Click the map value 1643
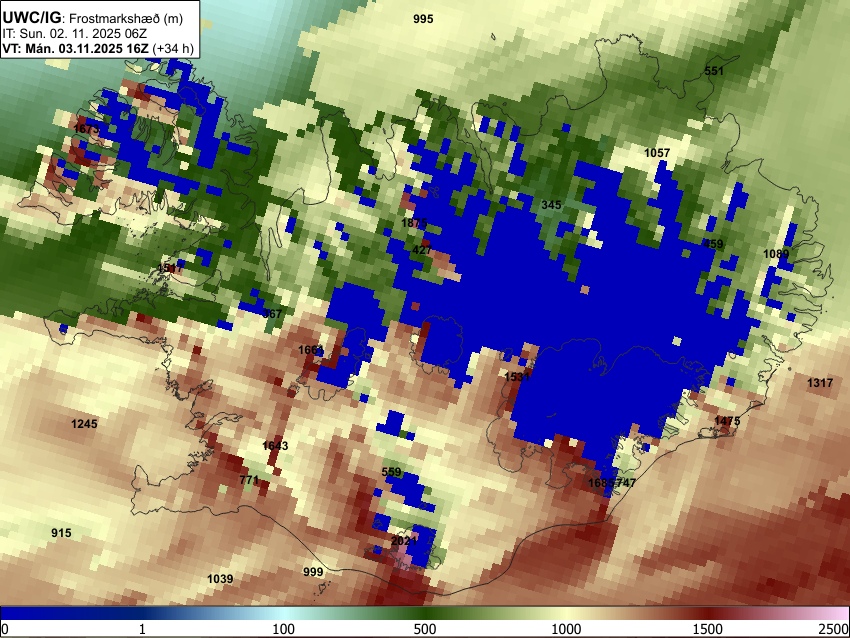The image size is (850, 638). click(275, 446)
